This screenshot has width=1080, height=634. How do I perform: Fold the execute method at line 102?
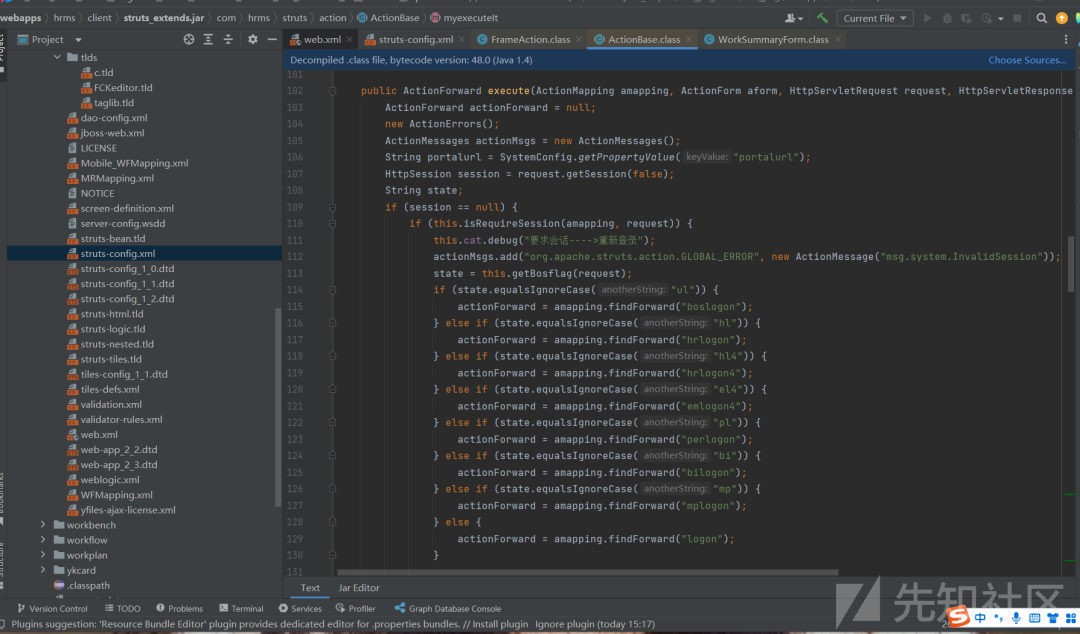click(333, 91)
